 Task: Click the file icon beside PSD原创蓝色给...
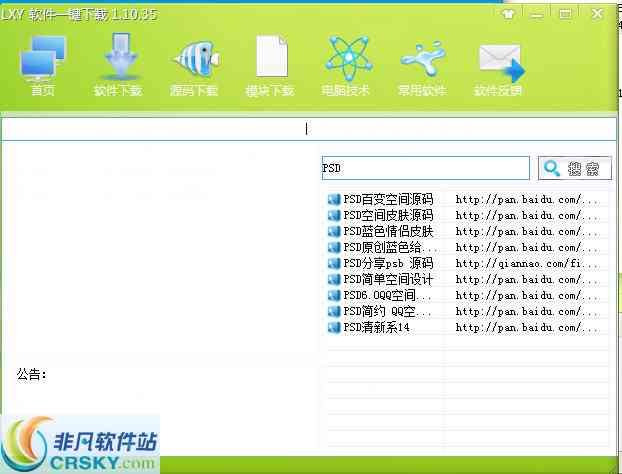[334, 248]
